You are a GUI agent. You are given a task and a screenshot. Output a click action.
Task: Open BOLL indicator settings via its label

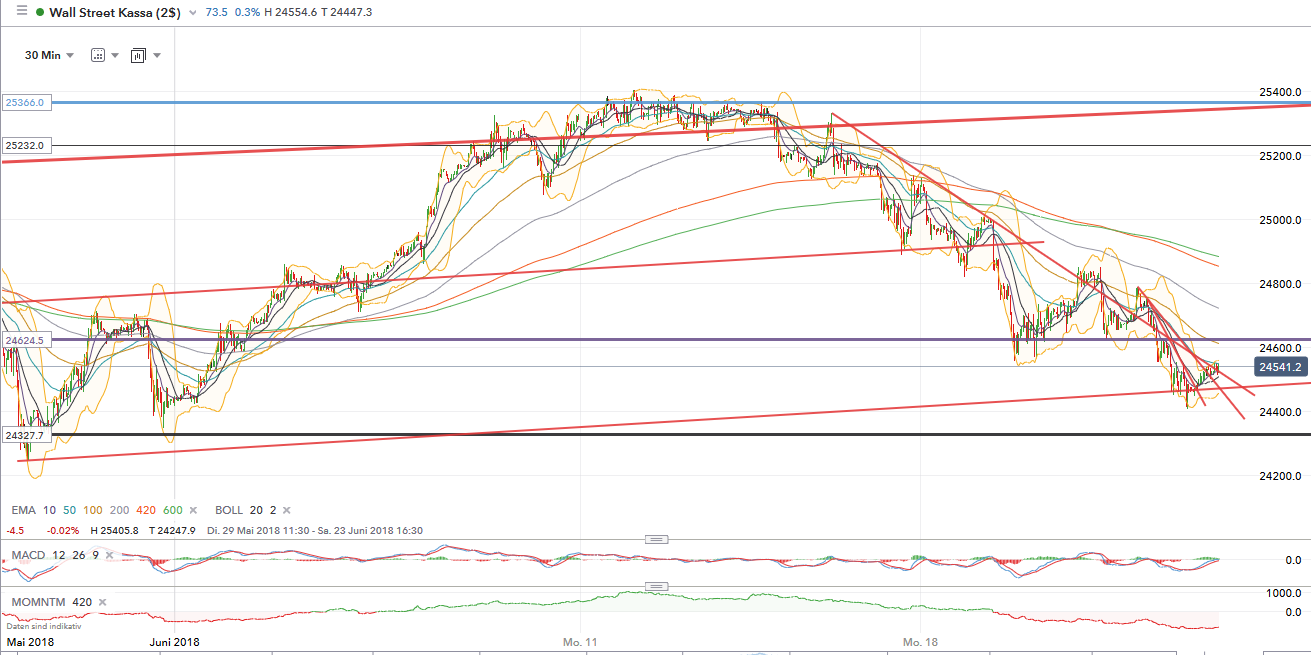230,510
